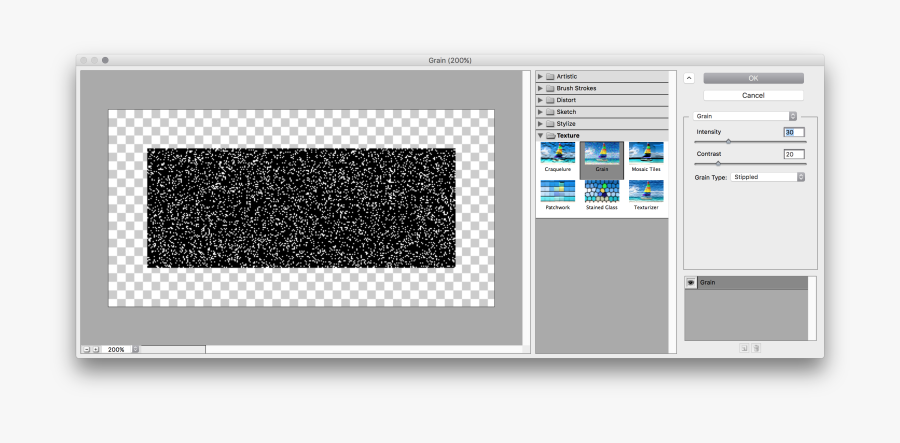This screenshot has width=900, height=443.
Task: Collapse the Texture filter folder
Action: 540,135
